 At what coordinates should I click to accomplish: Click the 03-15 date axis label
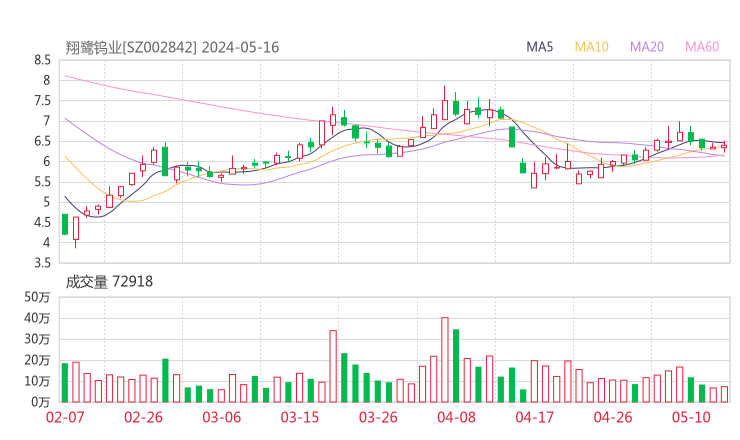coord(300,417)
